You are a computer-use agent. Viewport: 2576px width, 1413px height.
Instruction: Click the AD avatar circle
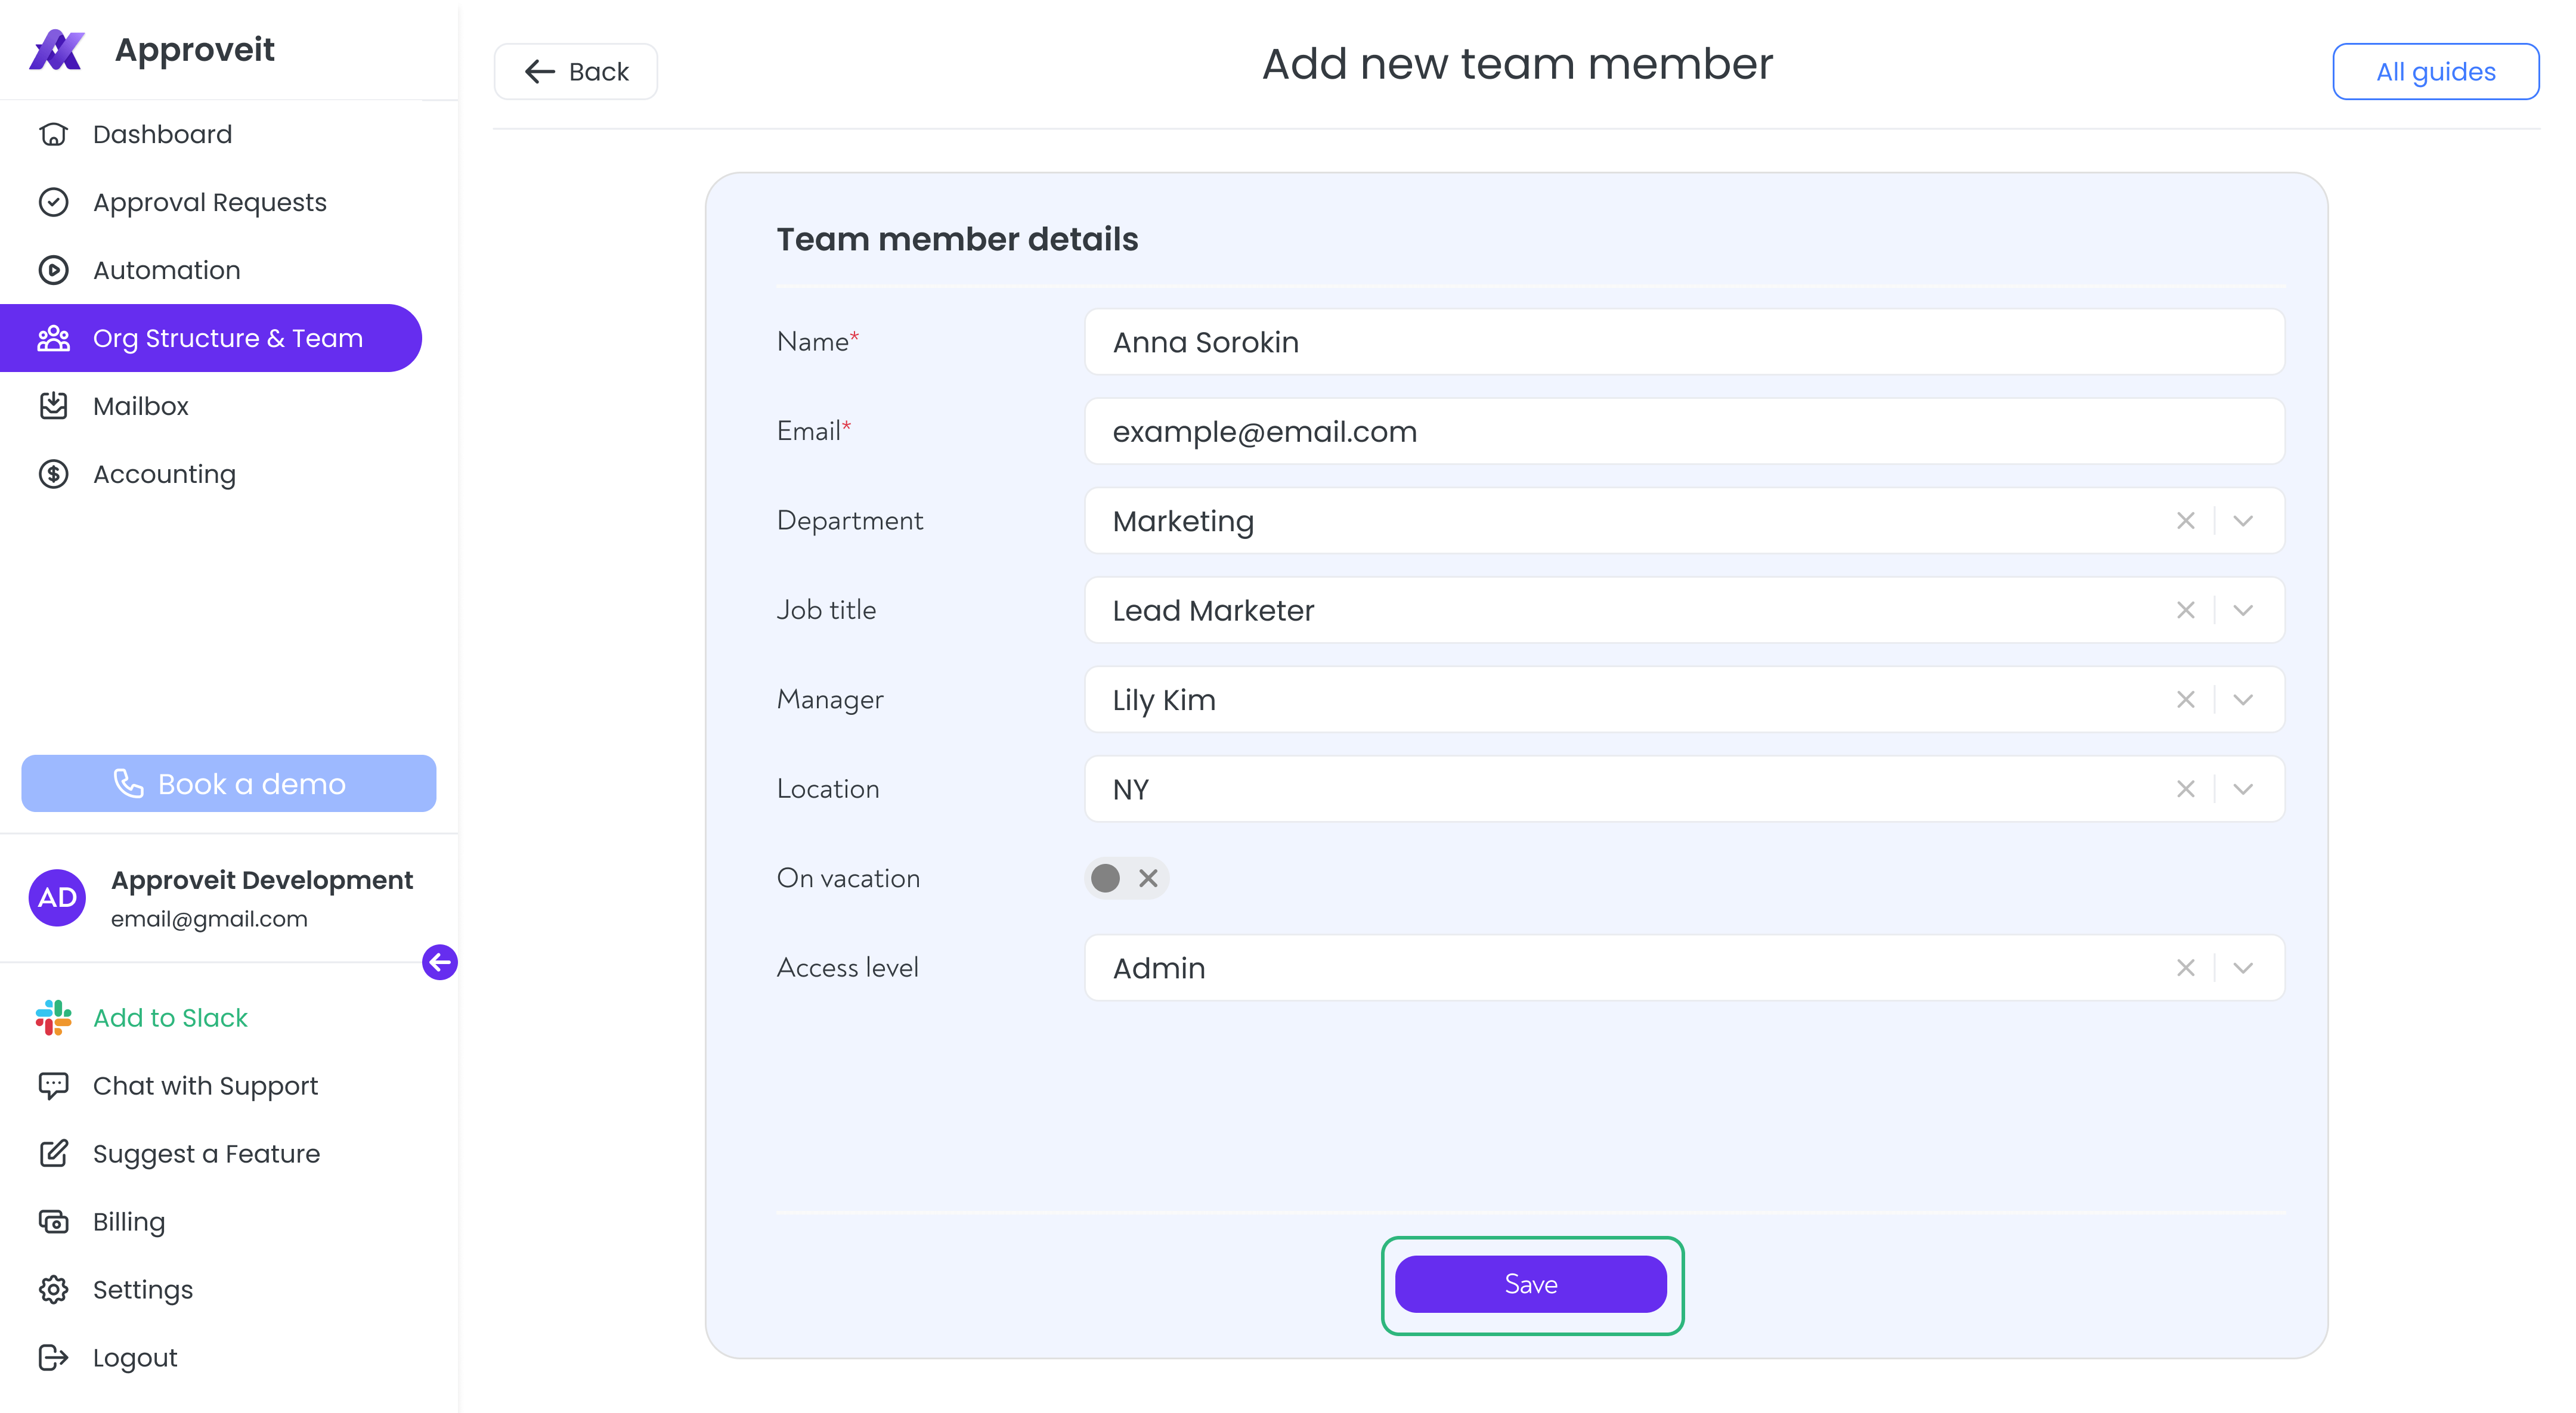[57, 897]
